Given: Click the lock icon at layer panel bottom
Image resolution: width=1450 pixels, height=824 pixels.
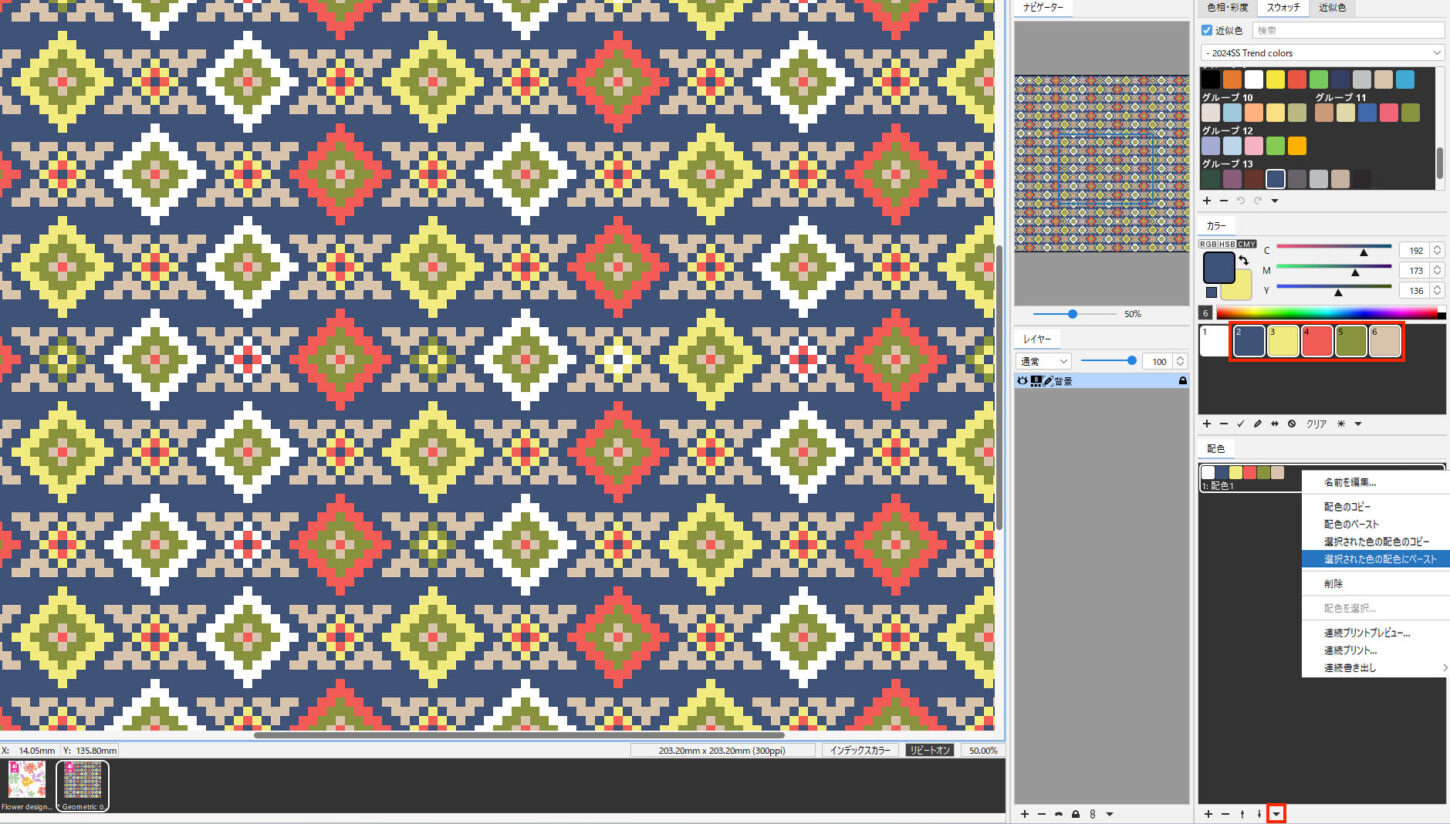Looking at the screenshot, I should [x=1075, y=814].
